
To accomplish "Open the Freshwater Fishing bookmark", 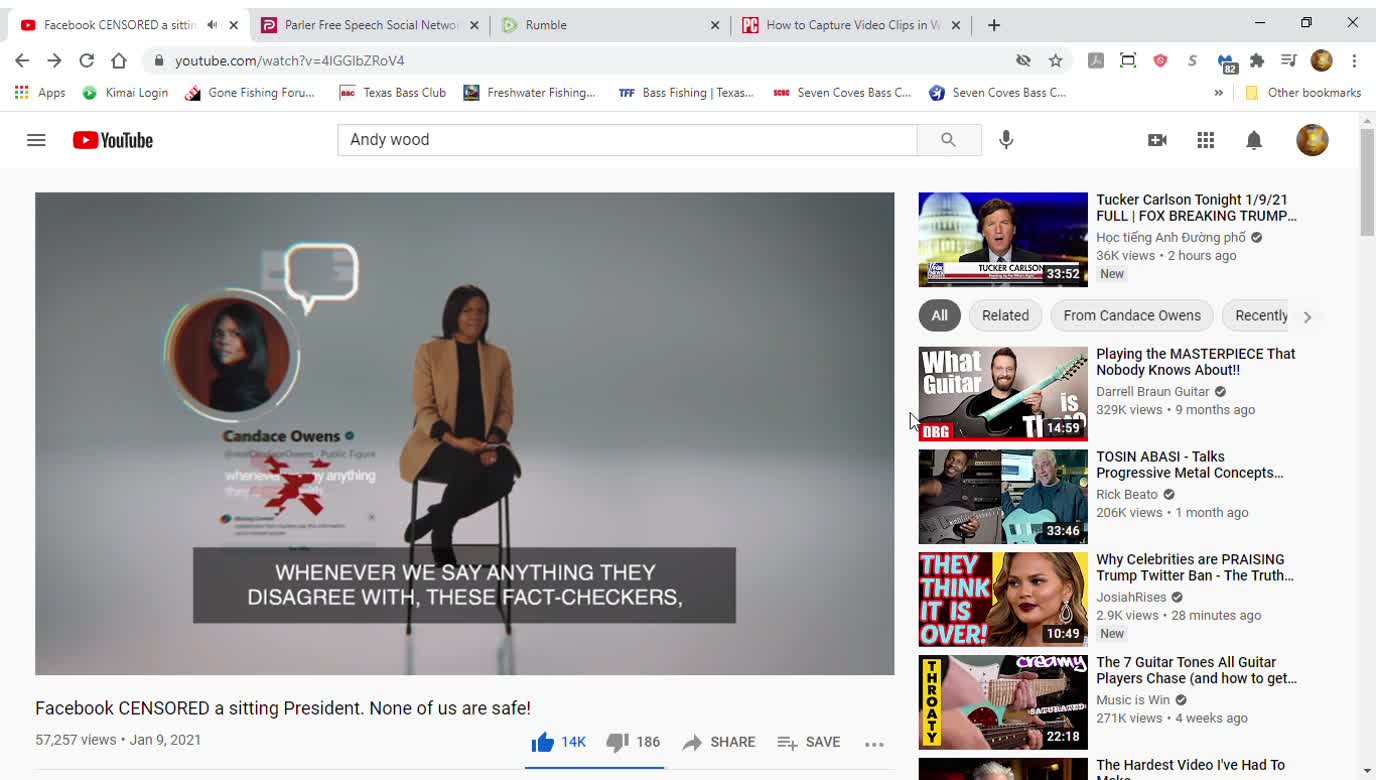I will 530,93.
